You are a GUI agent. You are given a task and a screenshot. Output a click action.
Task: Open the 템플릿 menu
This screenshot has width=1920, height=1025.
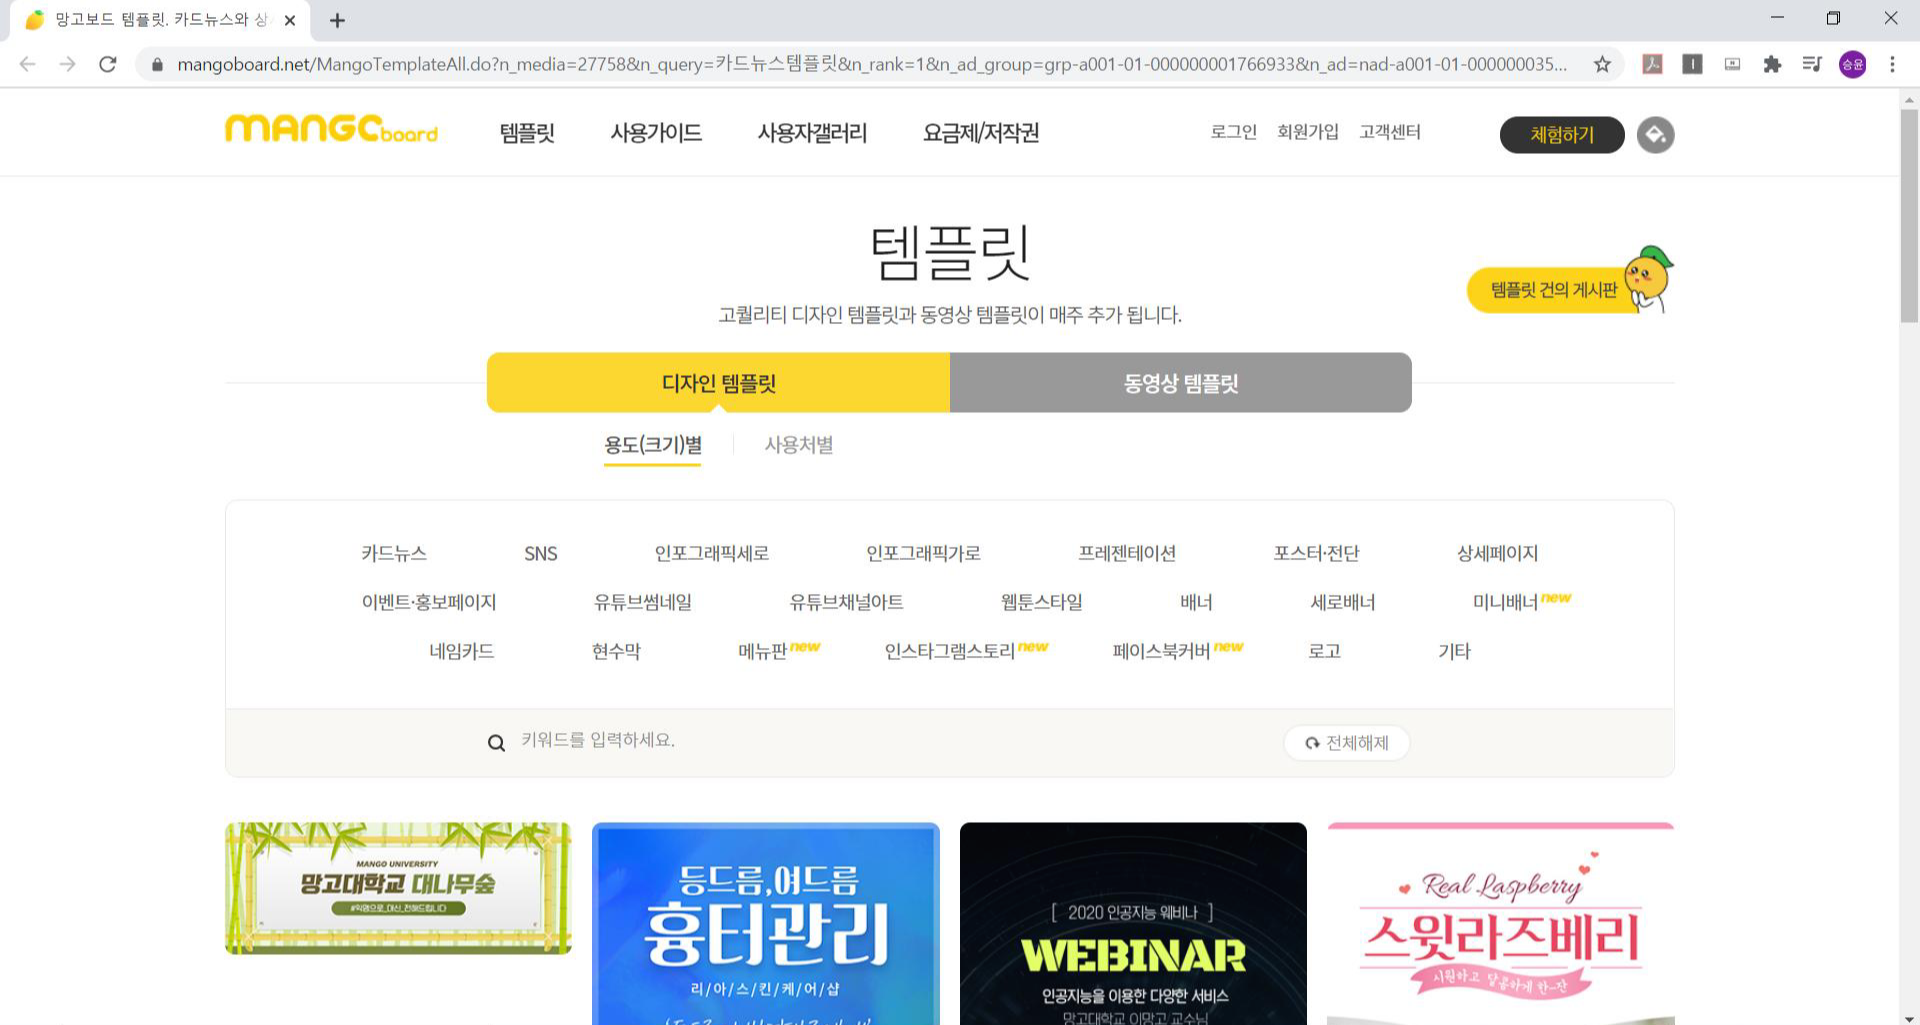[527, 133]
